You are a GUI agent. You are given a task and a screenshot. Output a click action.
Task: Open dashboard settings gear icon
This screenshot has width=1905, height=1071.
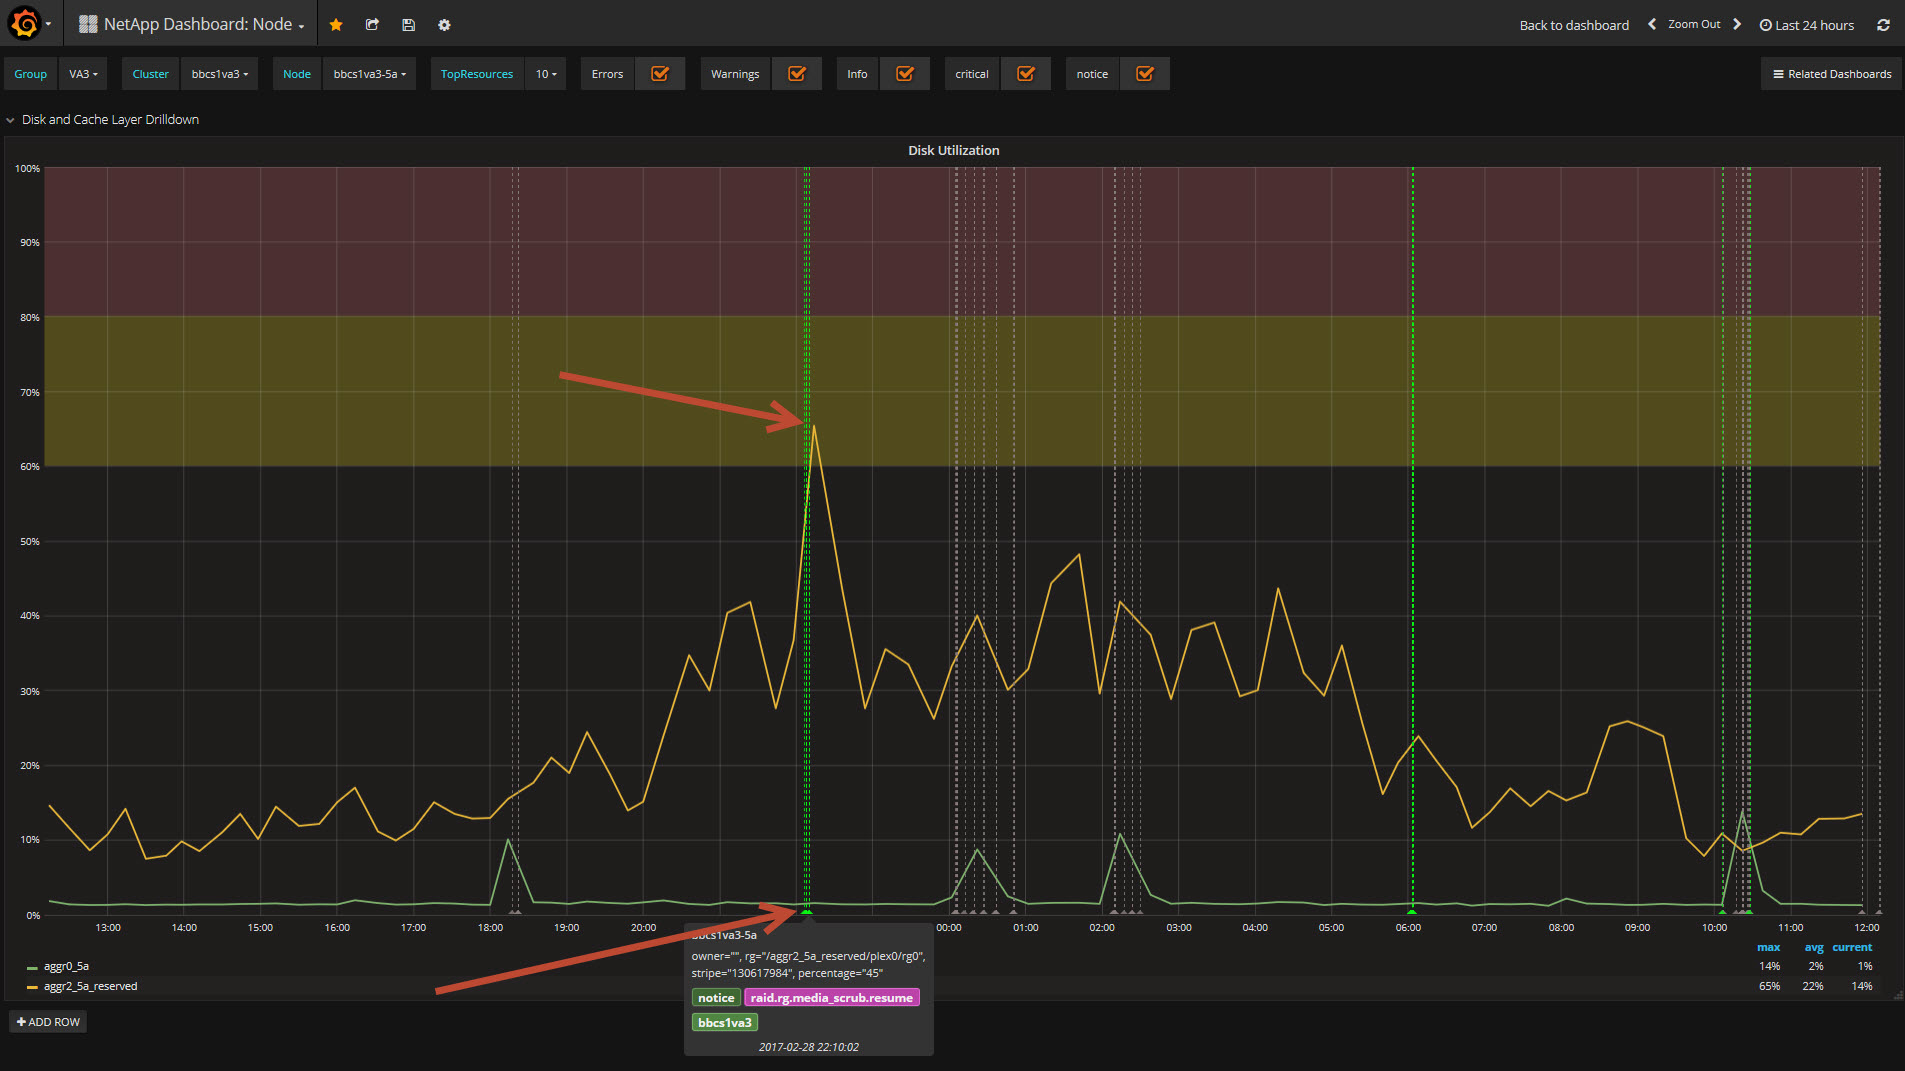444,25
